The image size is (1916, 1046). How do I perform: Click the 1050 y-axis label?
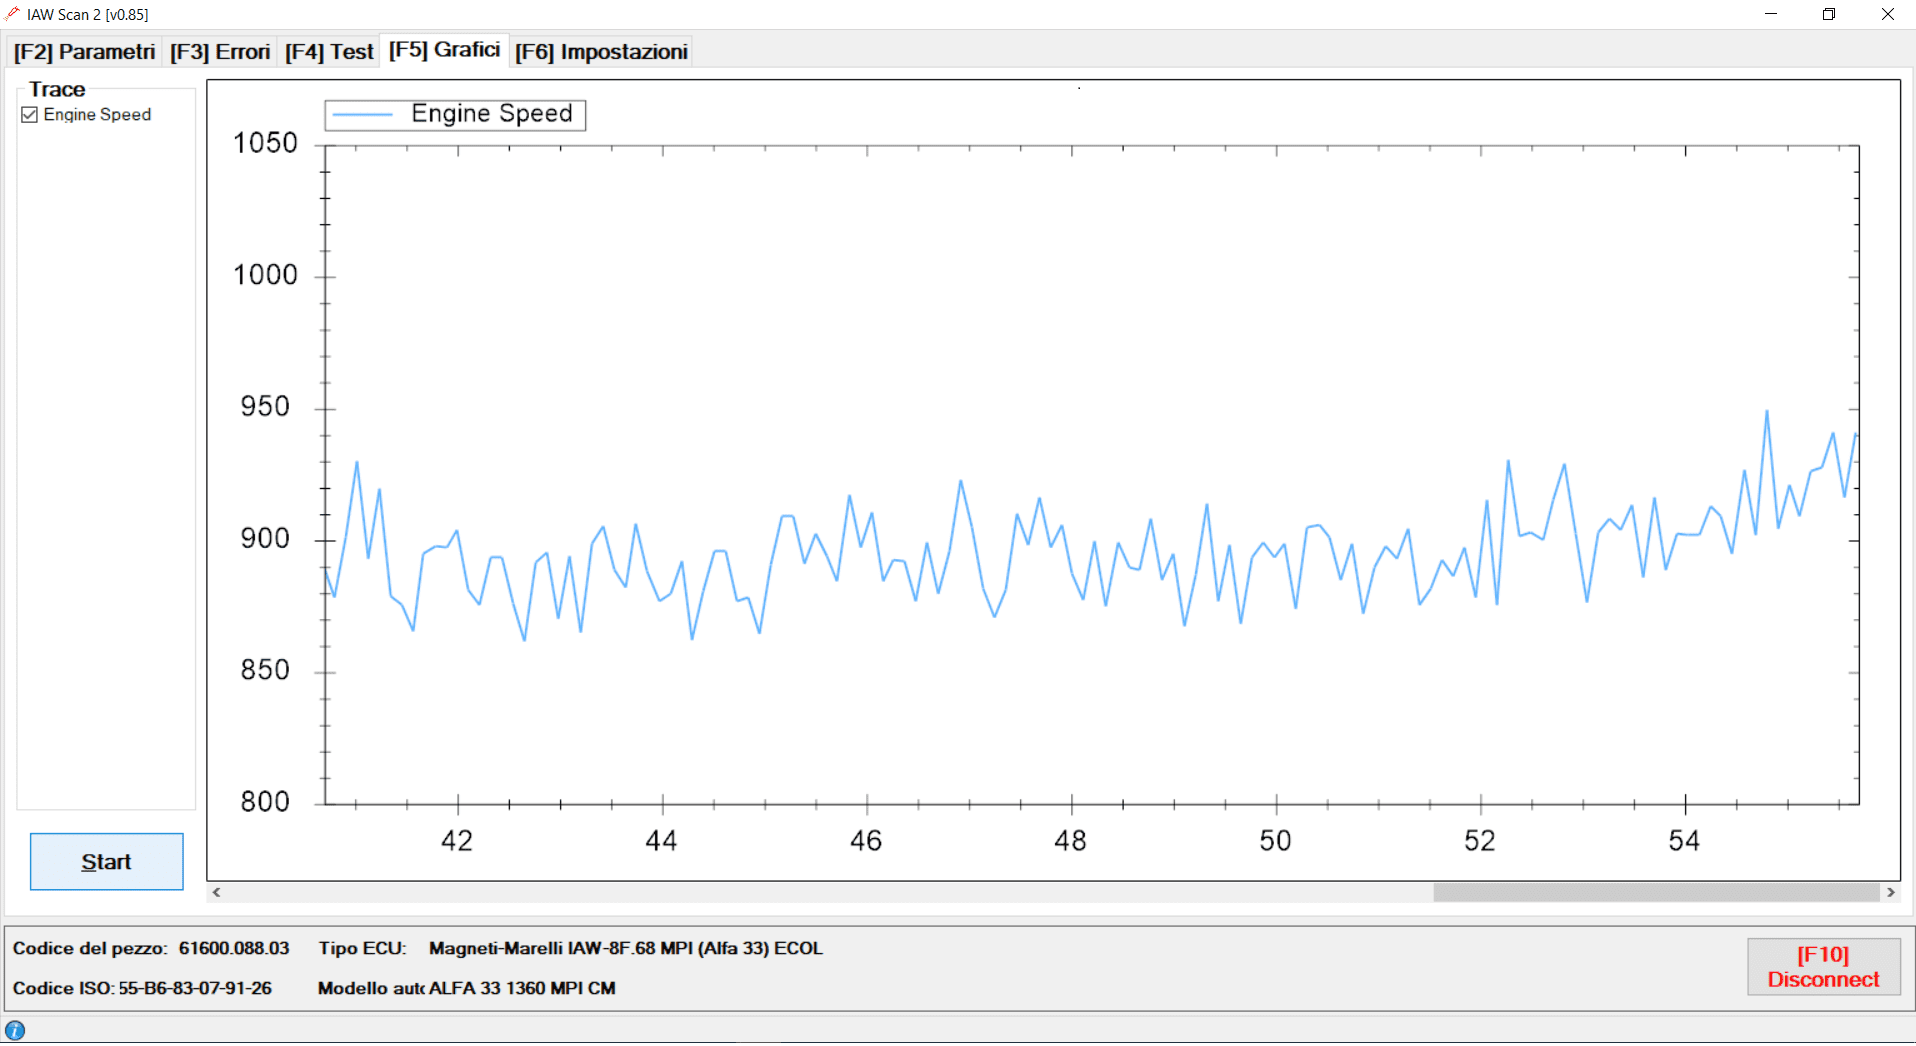tap(266, 143)
